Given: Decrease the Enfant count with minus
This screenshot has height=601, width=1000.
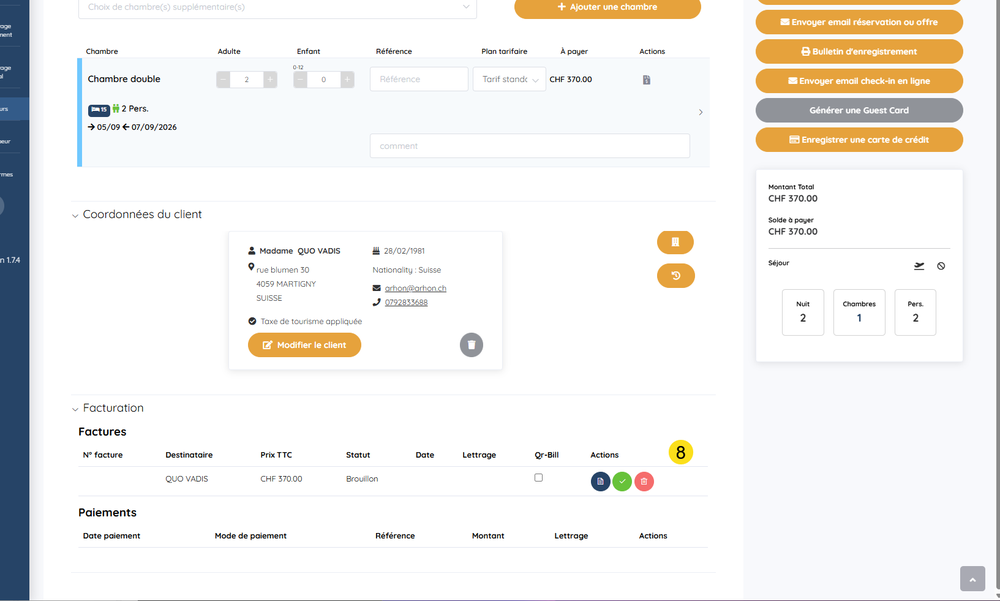Looking at the screenshot, I should pyautogui.click(x=300, y=80).
